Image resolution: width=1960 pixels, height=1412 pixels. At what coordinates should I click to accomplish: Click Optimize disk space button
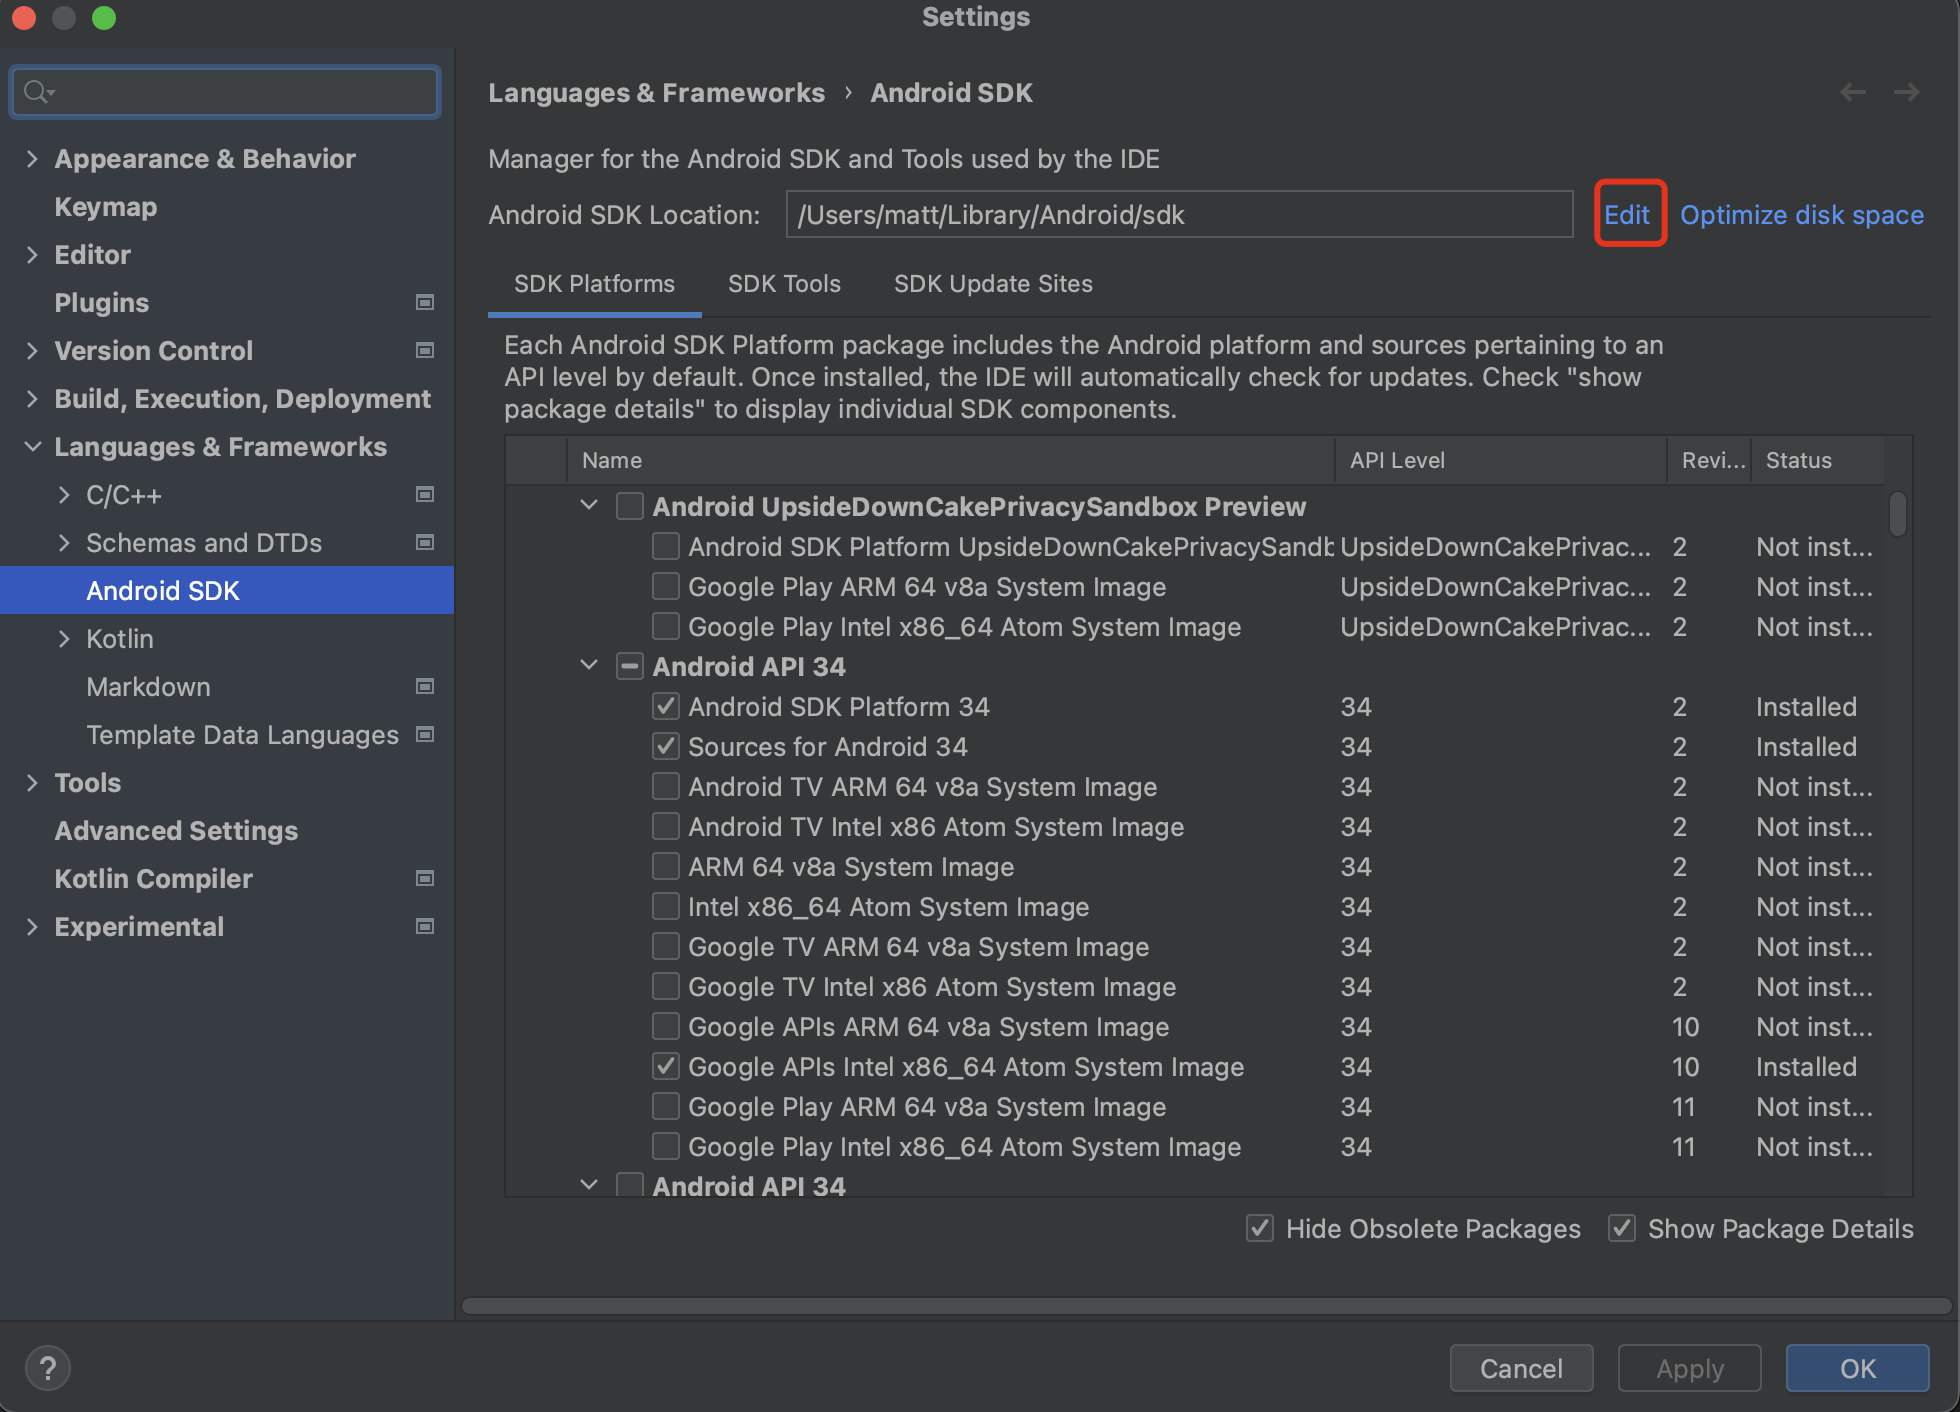[x=1802, y=215]
